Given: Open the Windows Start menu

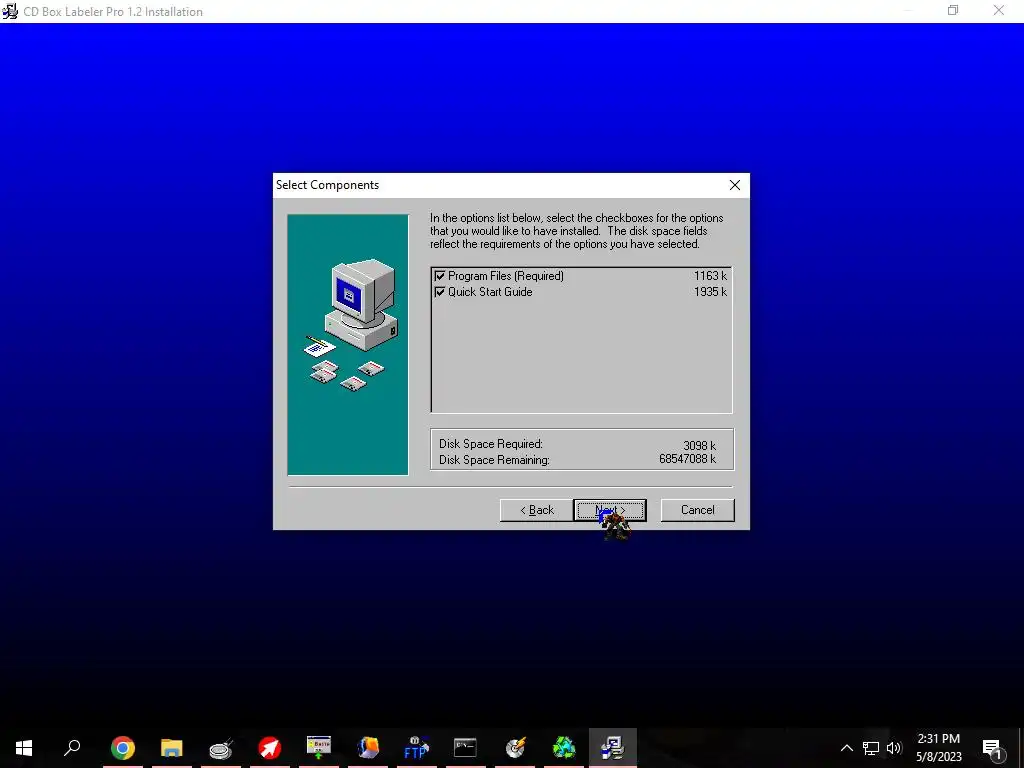Looking at the screenshot, I should [24, 748].
